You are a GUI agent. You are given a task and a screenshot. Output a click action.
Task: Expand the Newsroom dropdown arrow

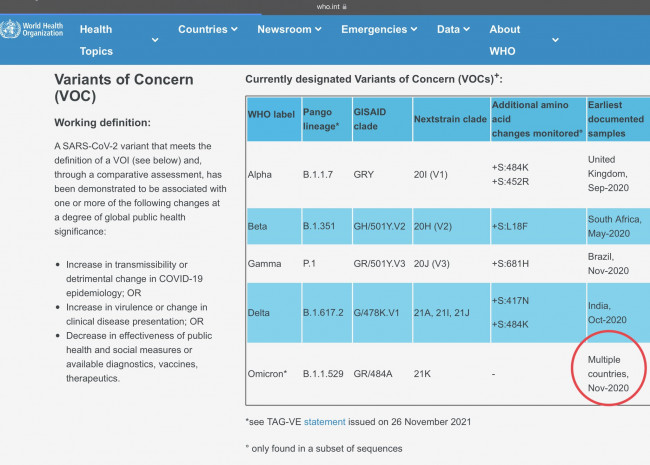[318, 29]
